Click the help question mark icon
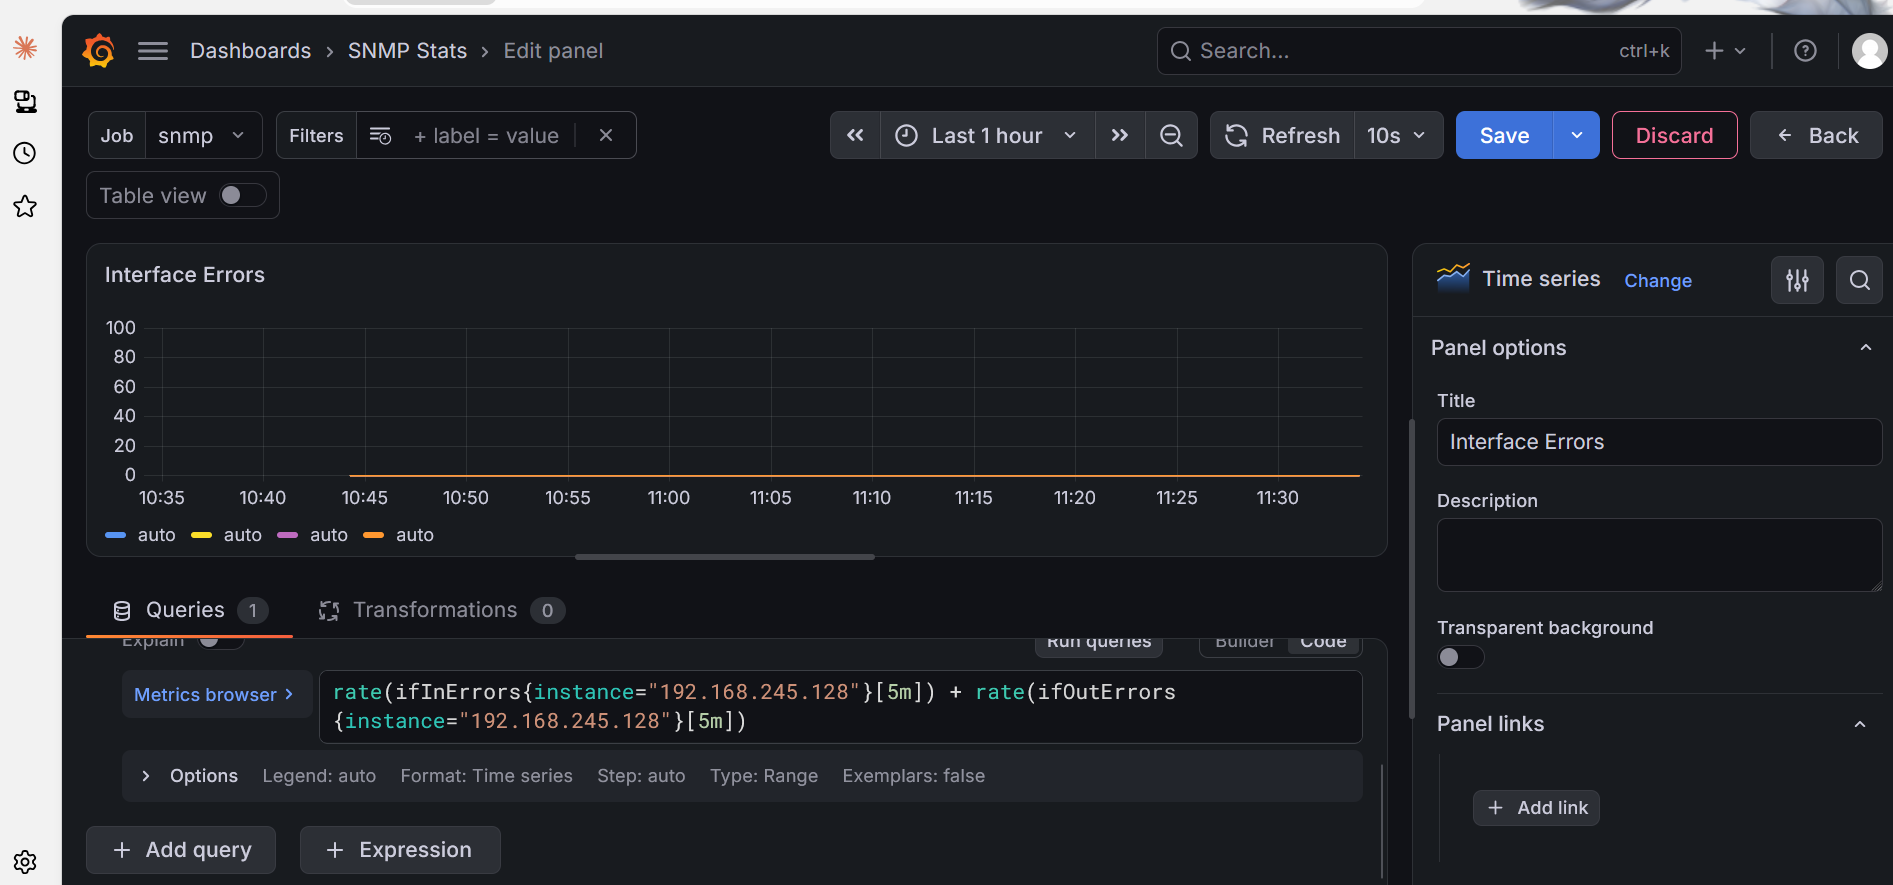The height and width of the screenshot is (885, 1893). pyautogui.click(x=1805, y=51)
